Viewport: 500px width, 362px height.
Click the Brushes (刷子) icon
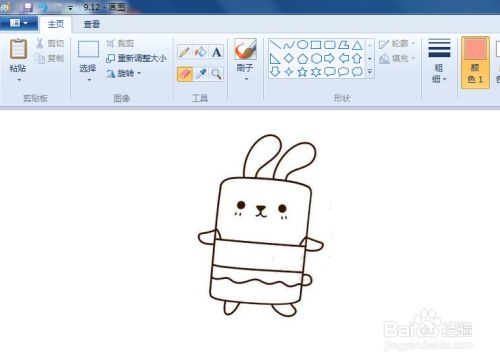point(245,49)
